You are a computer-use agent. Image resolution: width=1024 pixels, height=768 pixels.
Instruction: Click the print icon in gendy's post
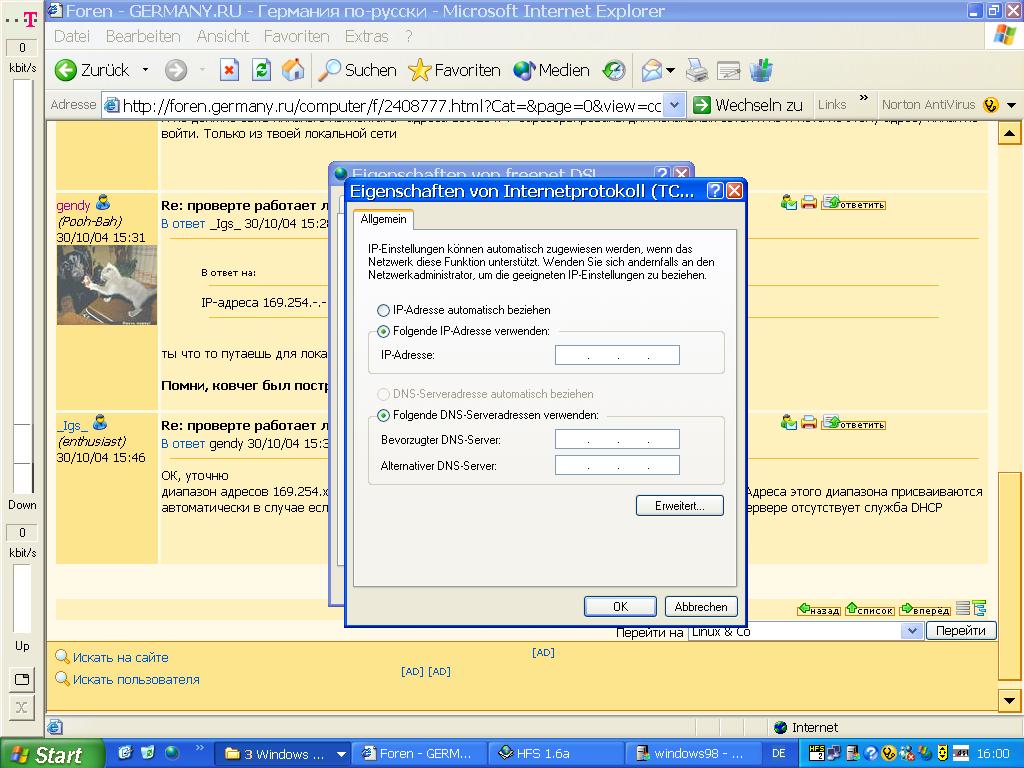(x=808, y=202)
